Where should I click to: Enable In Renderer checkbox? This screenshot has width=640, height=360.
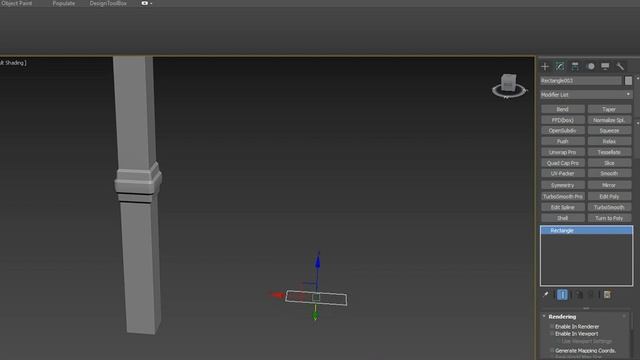tap(552, 327)
